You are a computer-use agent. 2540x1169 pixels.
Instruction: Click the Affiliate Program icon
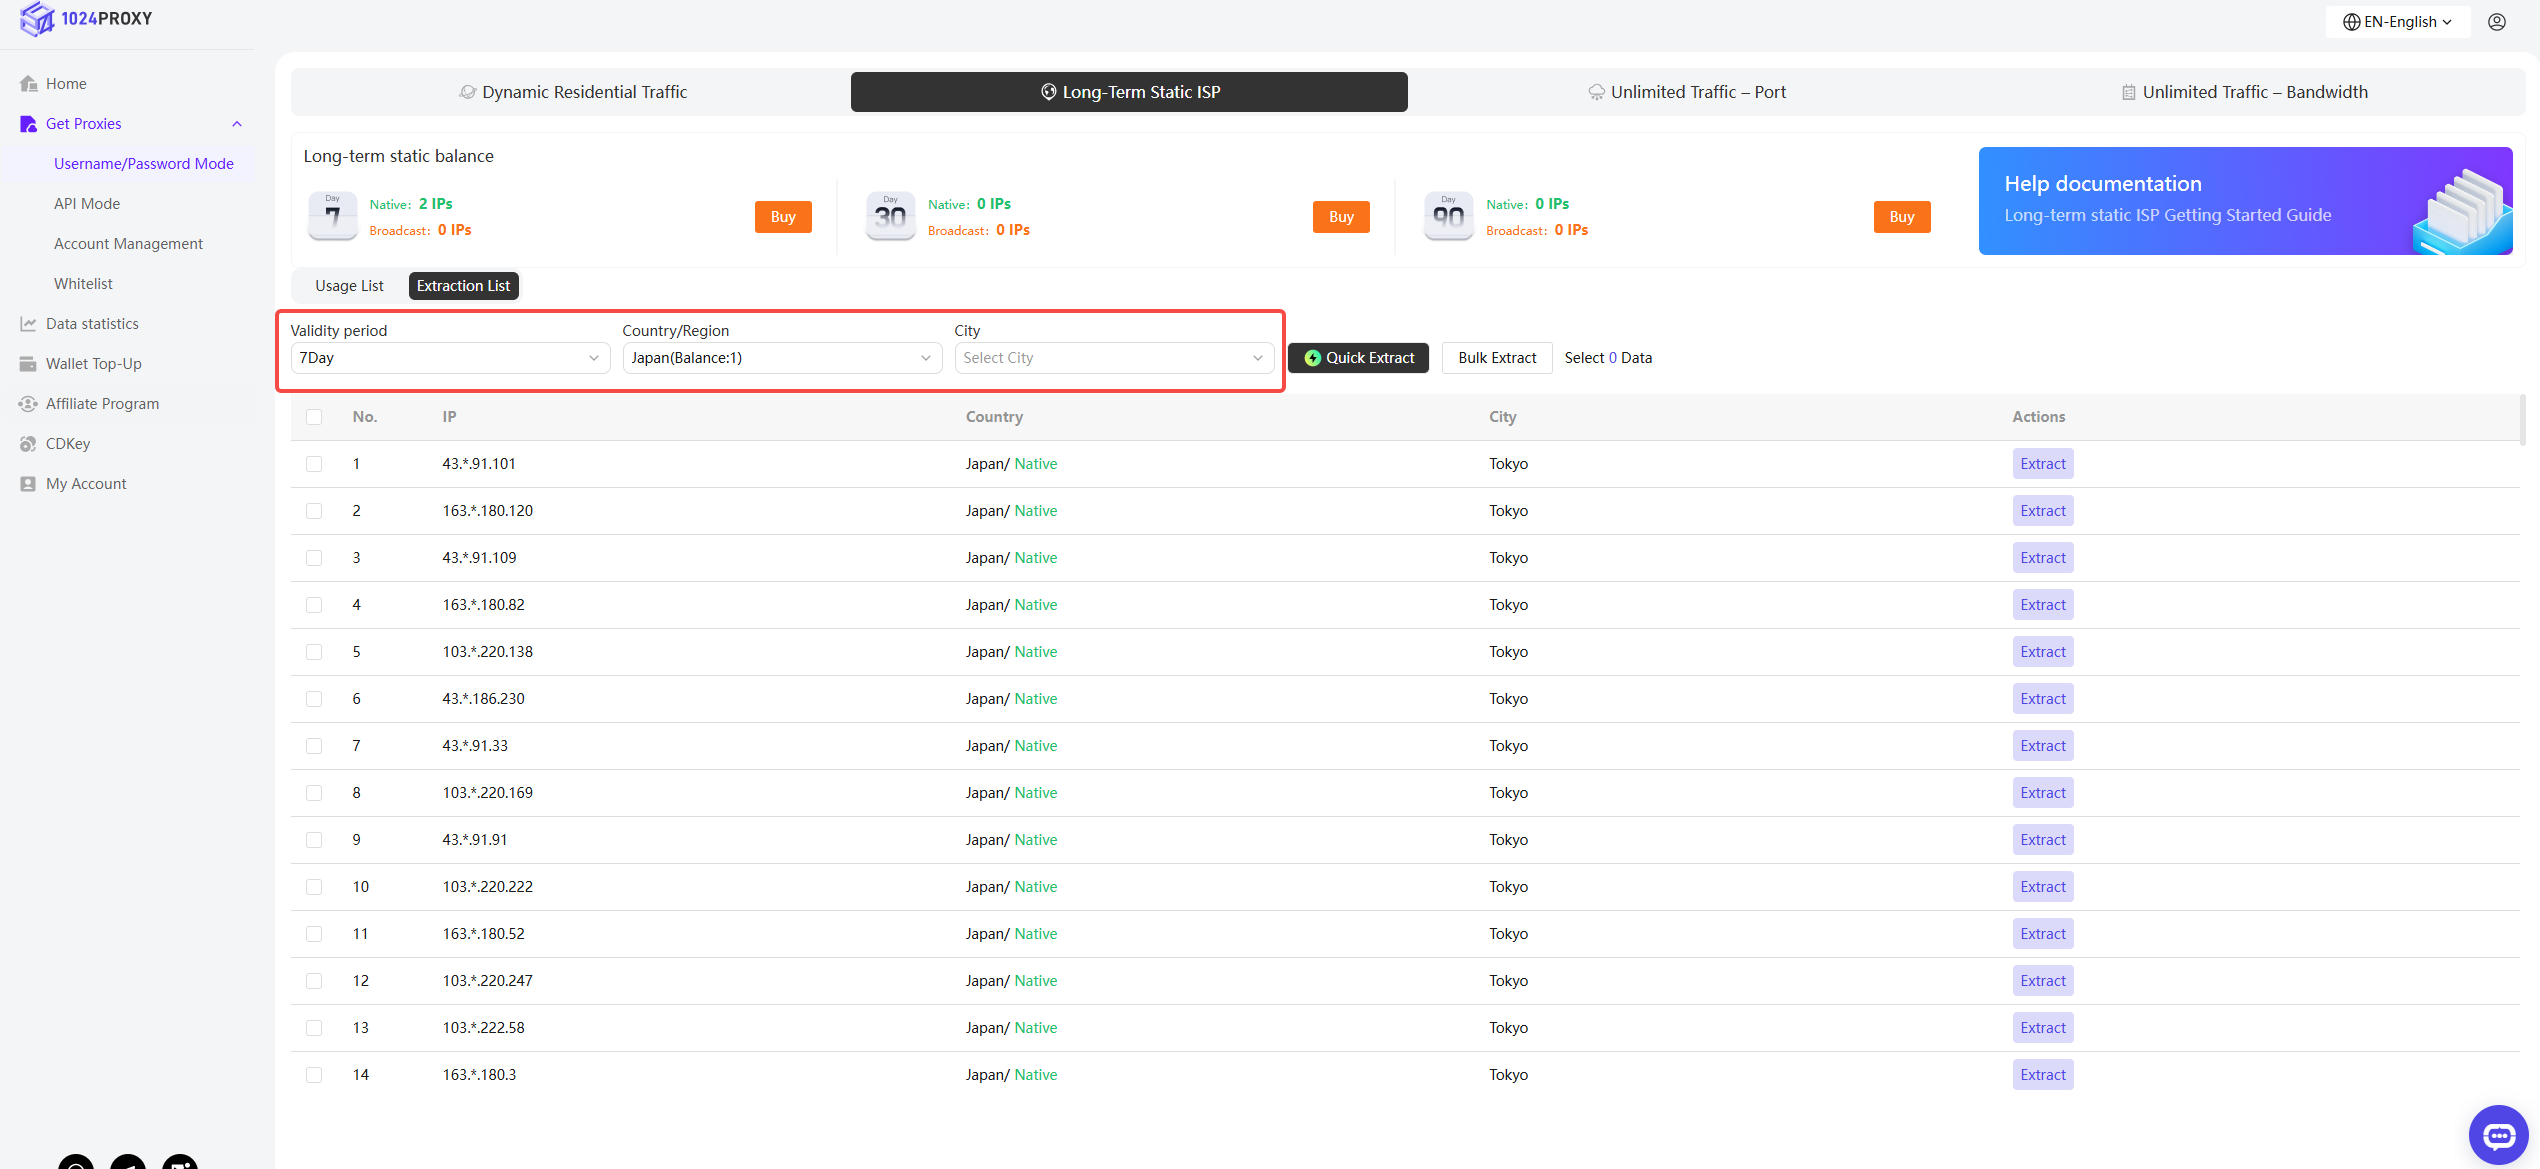(28, 404)
